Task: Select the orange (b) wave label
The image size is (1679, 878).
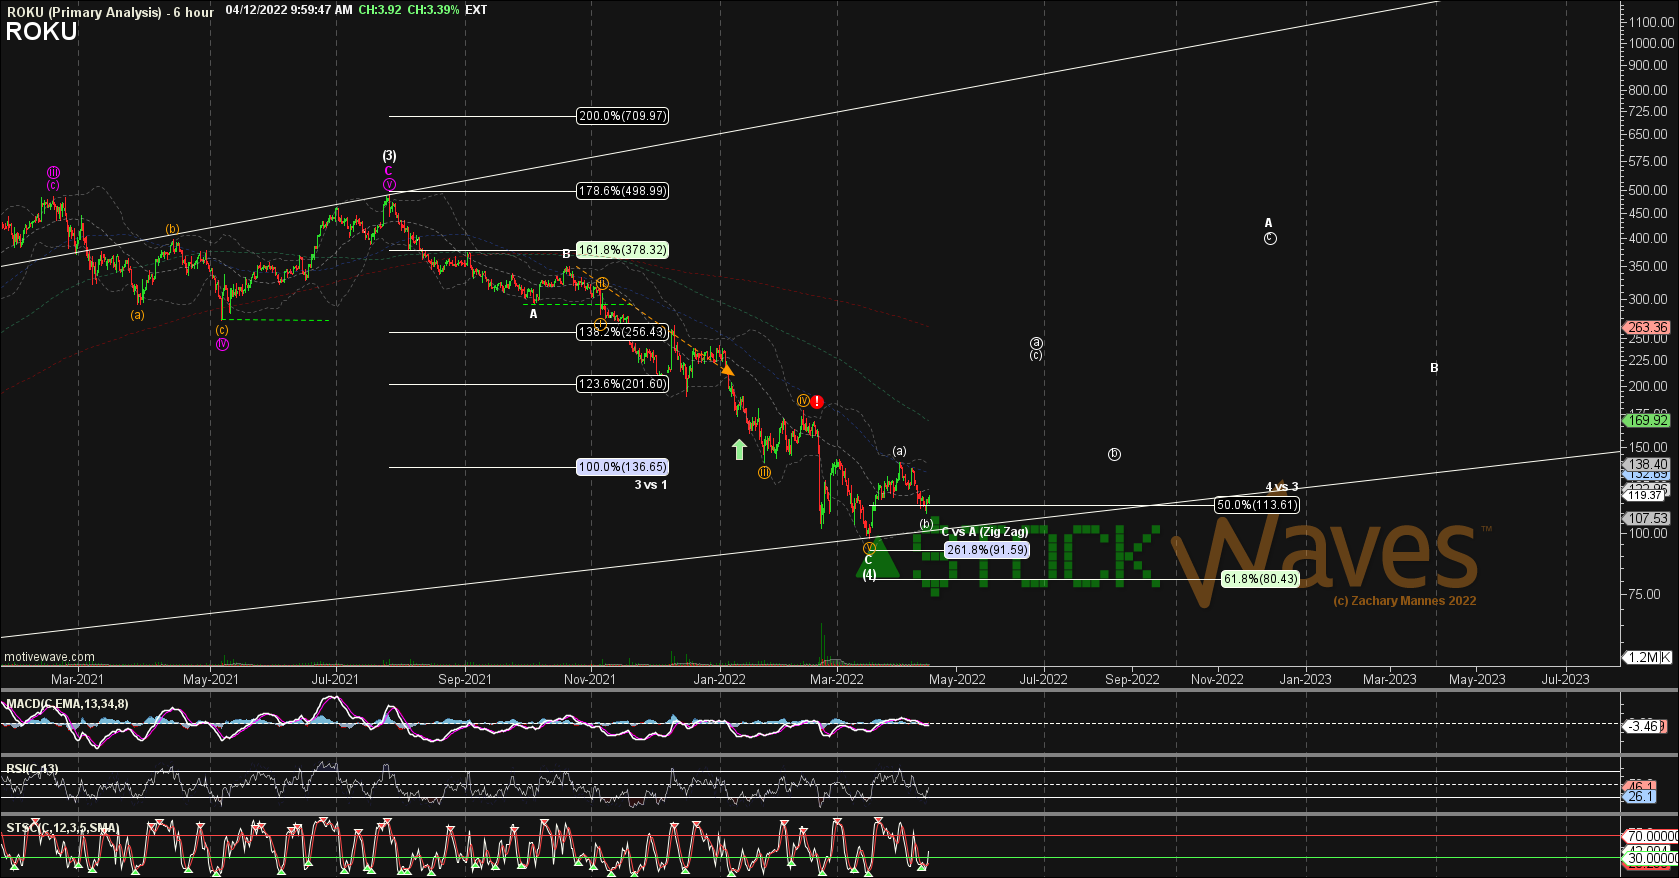Action: click(173, 229)
